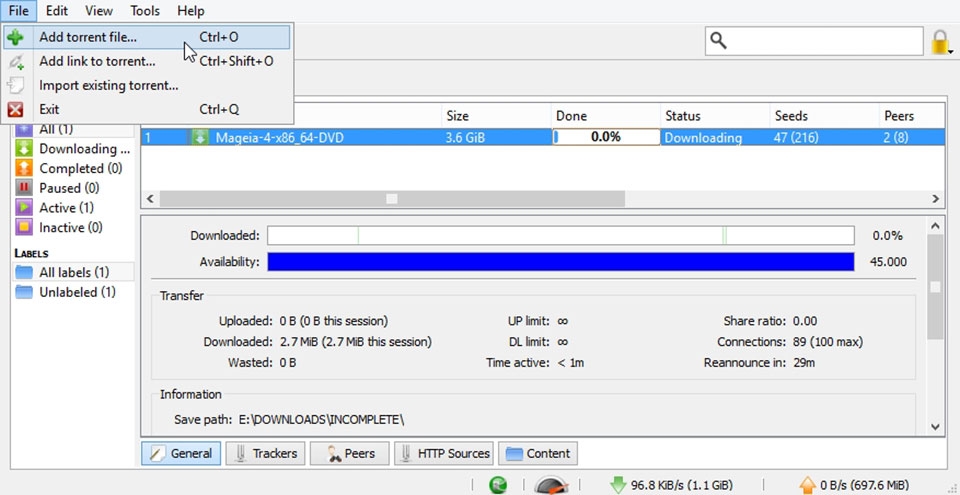Viewport: 960px width, 495px height.
Task: Select the Downloading filter in sidebar
Action: click(x=73, y=148)
